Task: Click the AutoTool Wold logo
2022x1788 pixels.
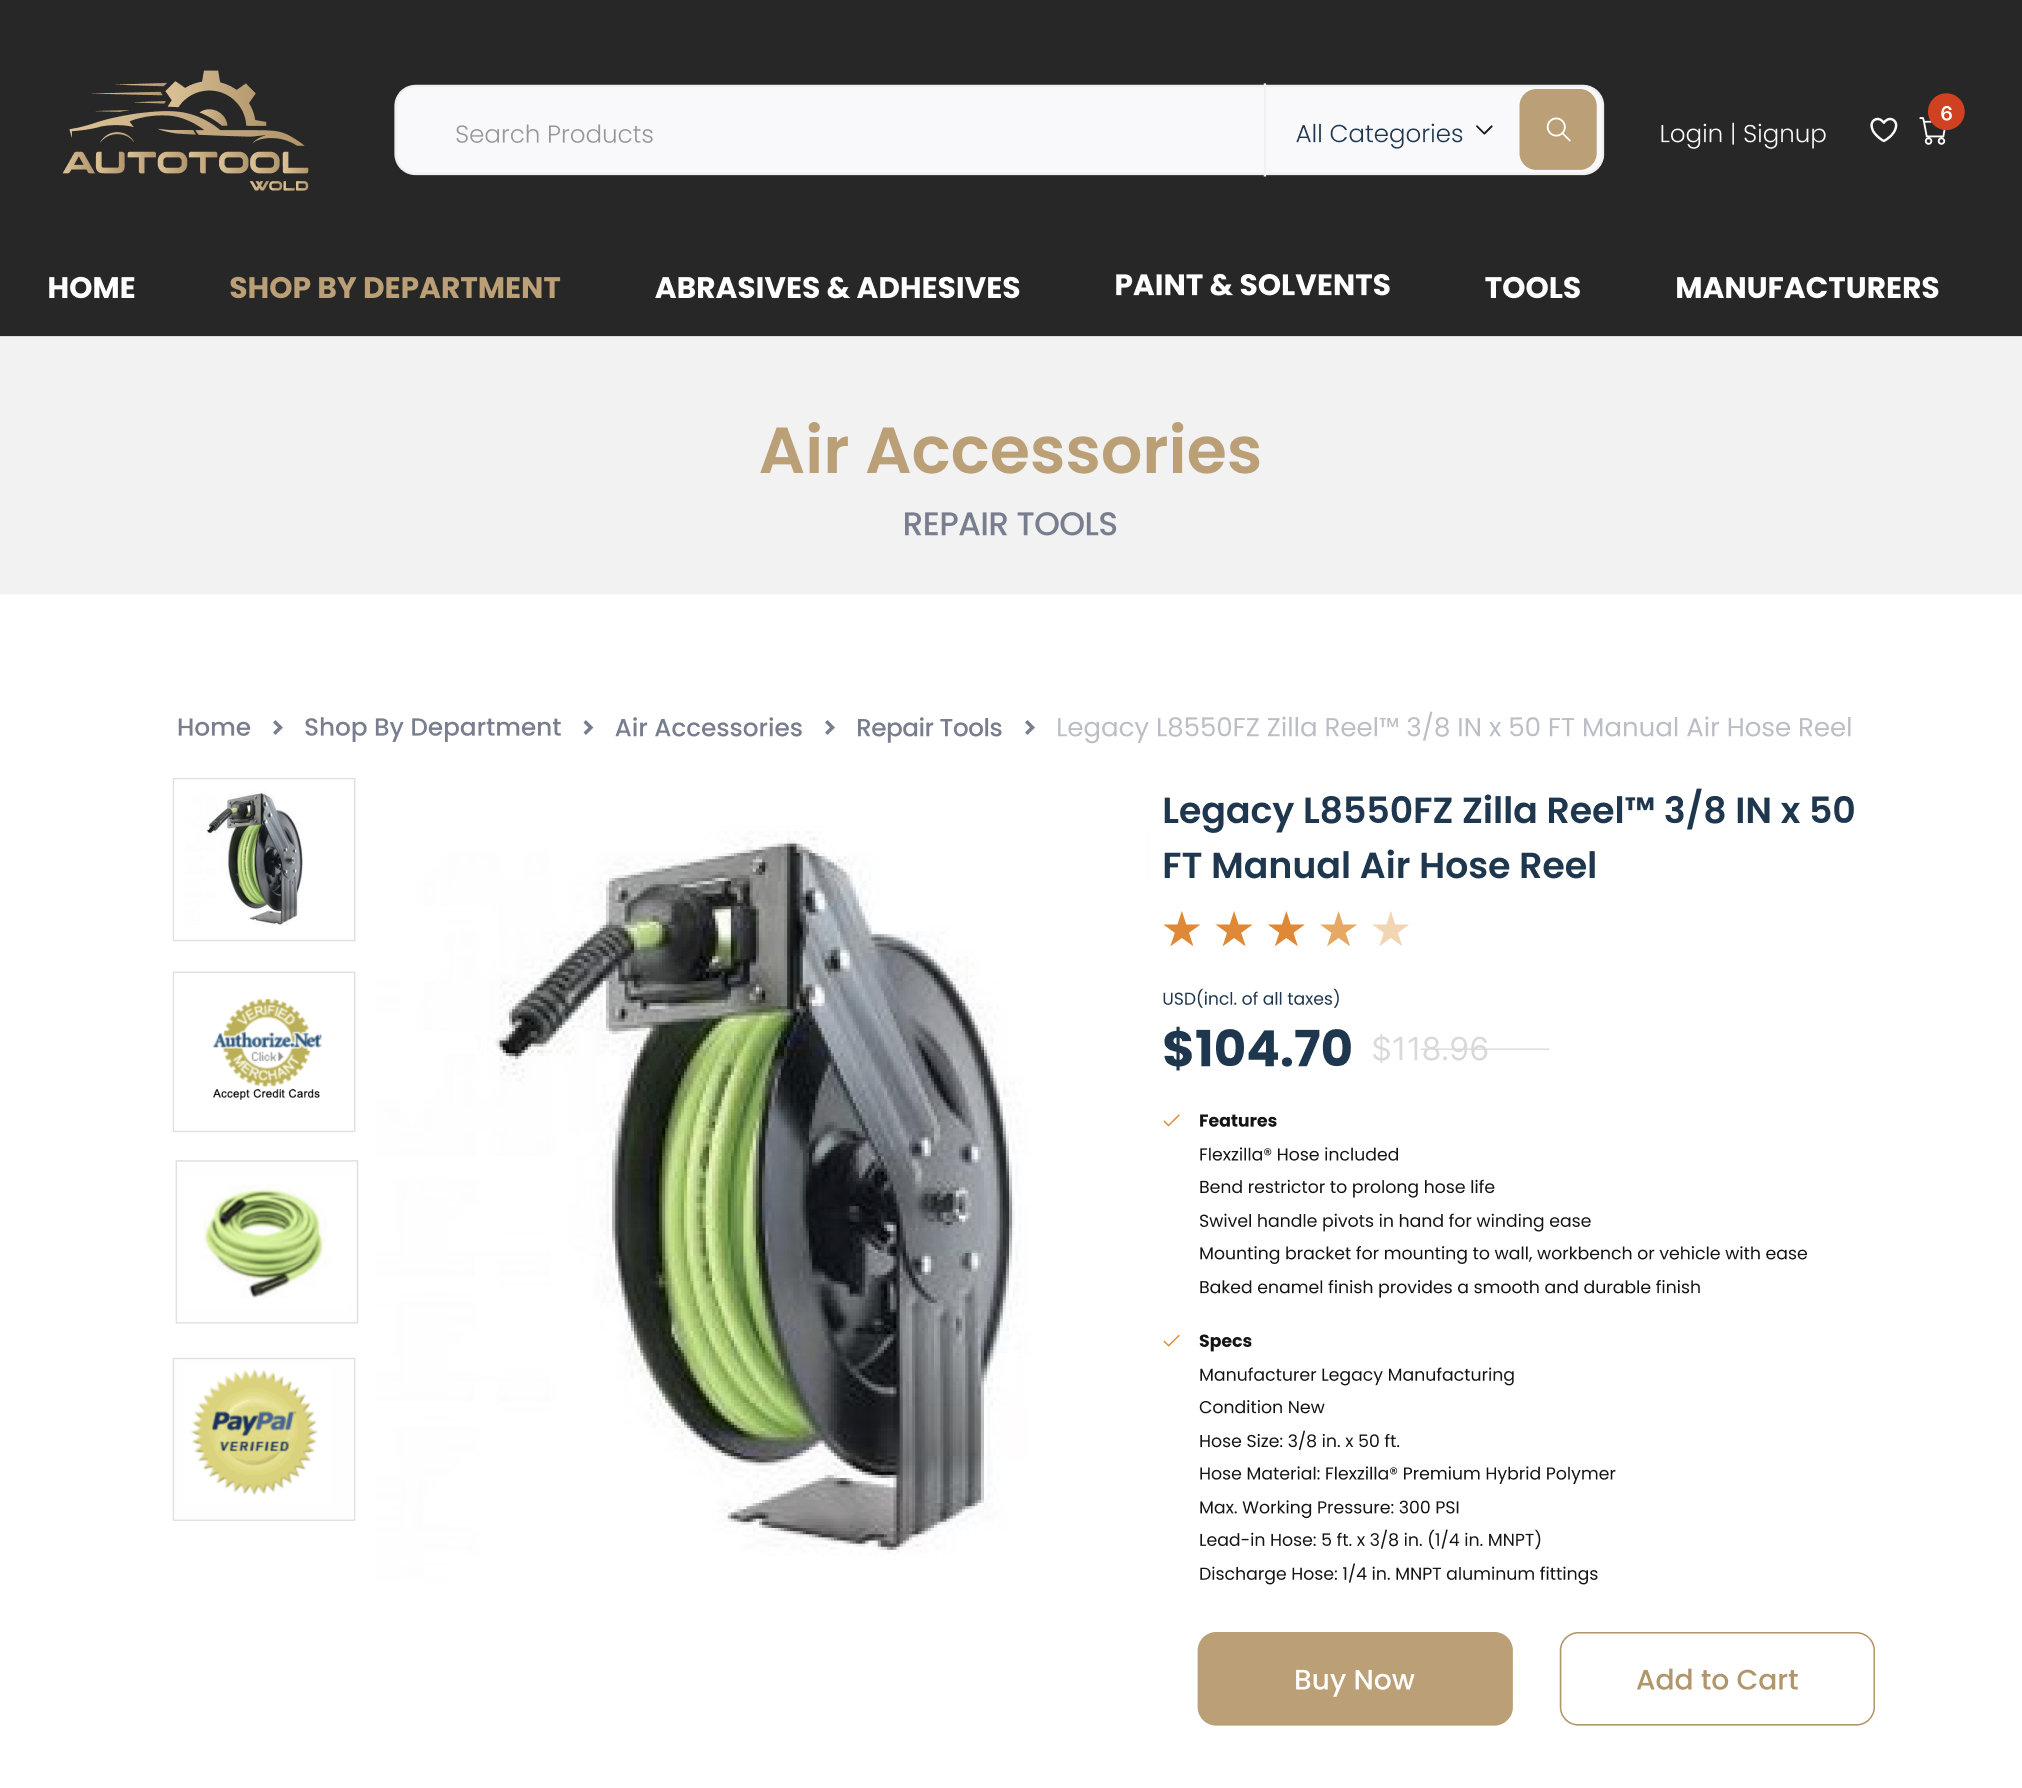Action: [187, 130]
